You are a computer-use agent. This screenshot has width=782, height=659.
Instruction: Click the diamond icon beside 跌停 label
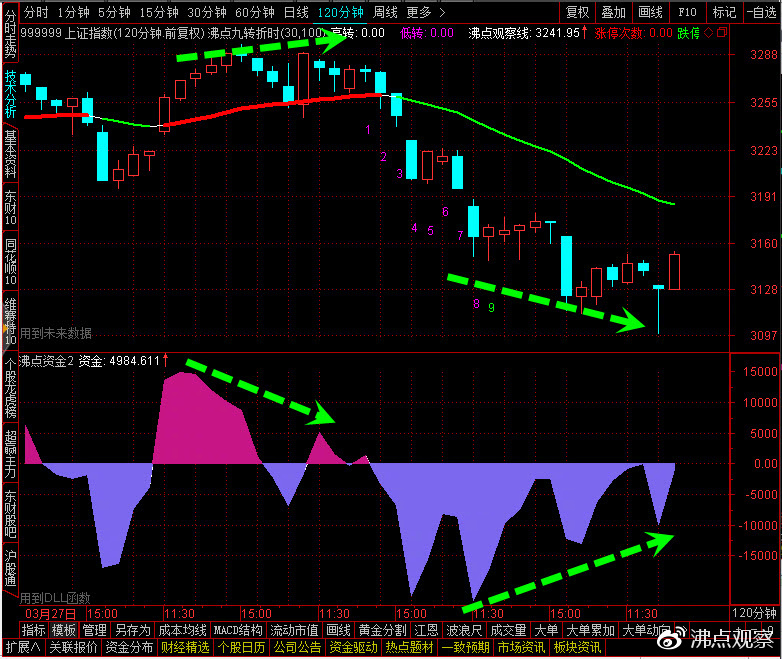pyautogui.click(x=708, y=33)
